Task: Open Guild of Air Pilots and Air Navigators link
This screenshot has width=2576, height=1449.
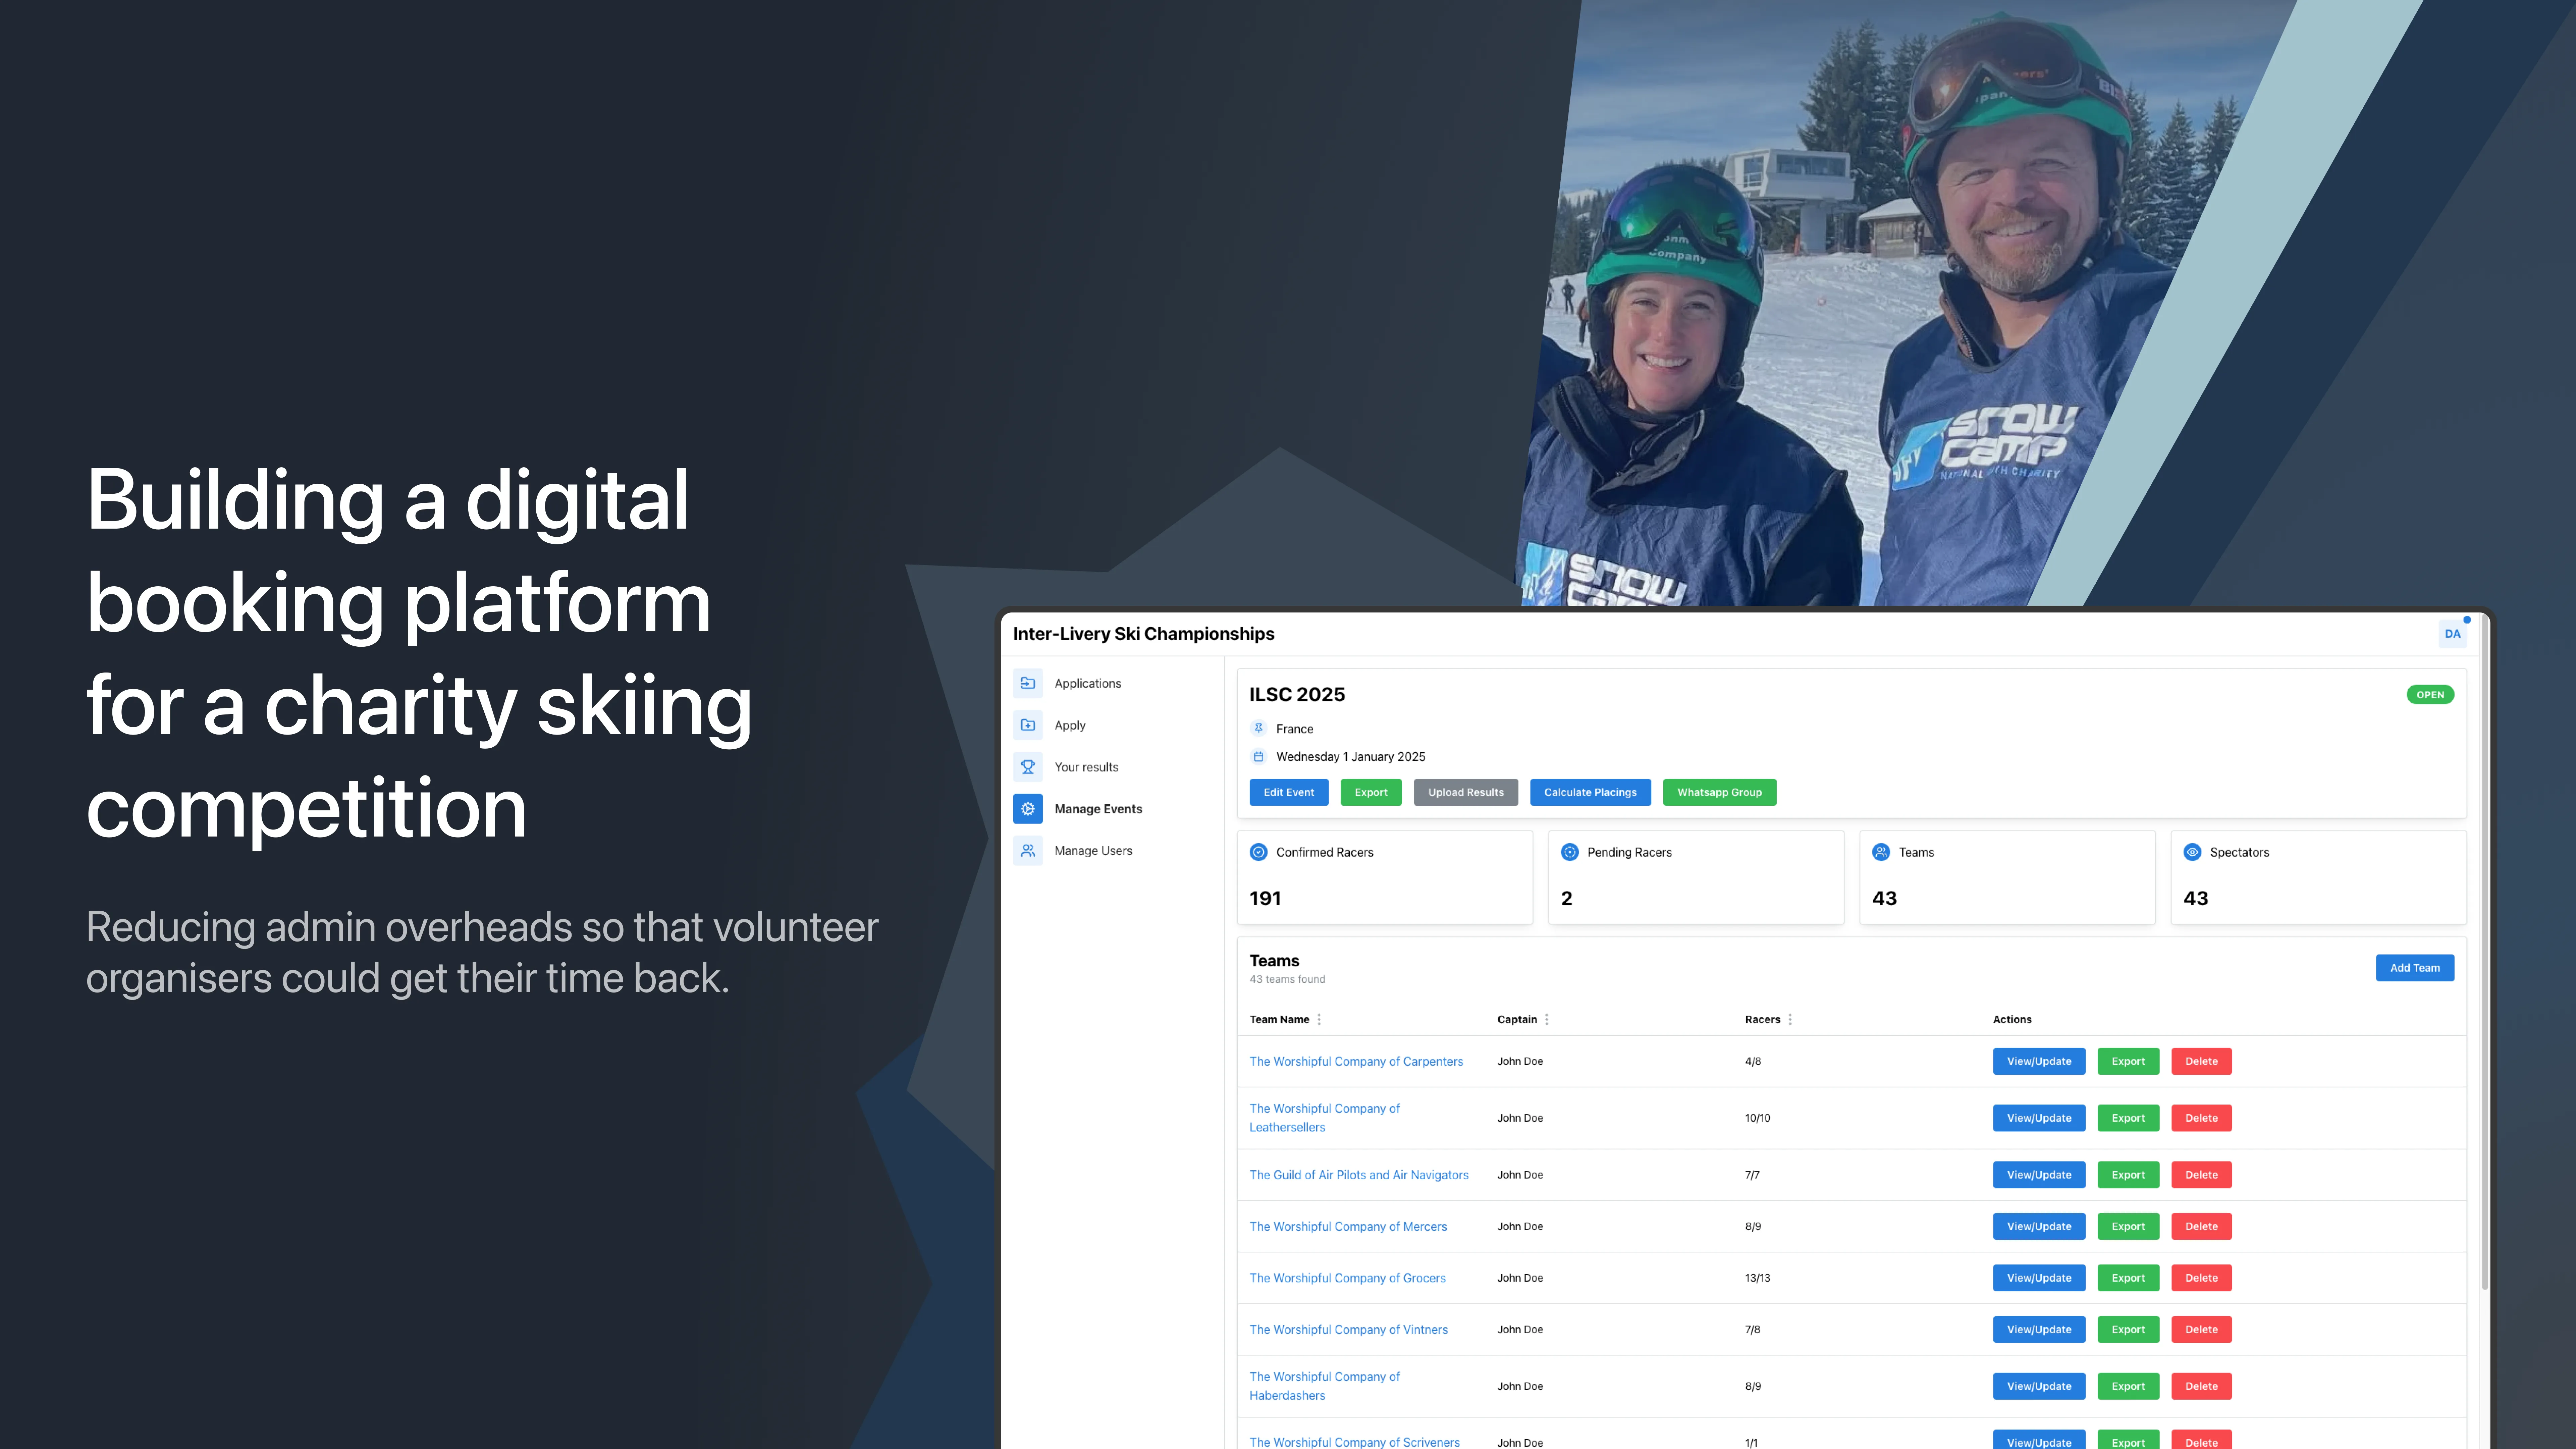Action: pyautogui.click(x=1359, y=1175)
